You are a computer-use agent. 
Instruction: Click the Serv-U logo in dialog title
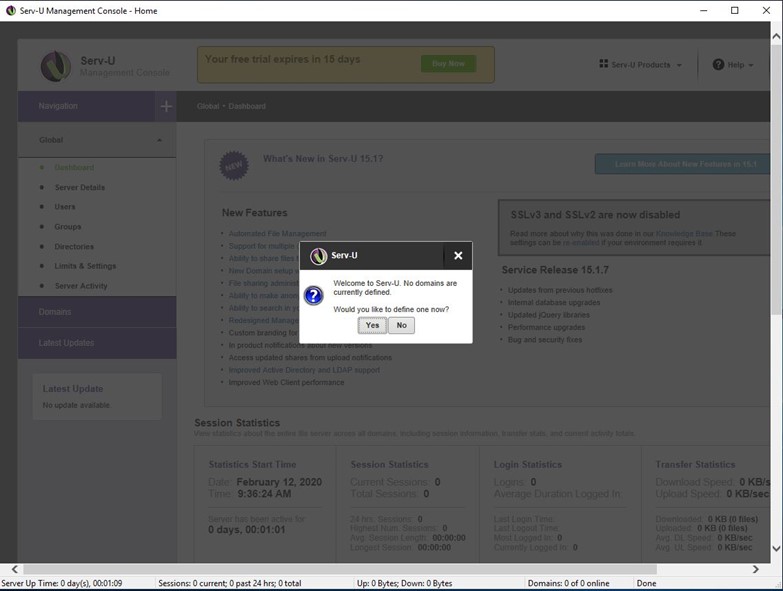(318, 256)
